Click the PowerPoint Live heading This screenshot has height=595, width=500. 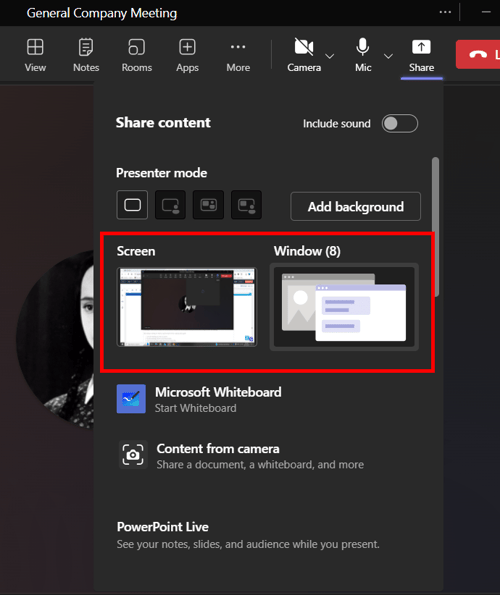[x=163, y=527]
